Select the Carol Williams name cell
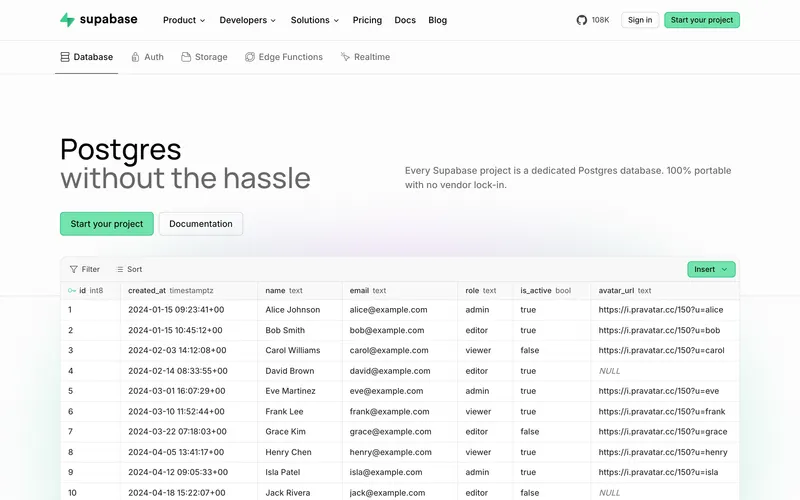The image size is (800, 500). [x=300, y=351]
